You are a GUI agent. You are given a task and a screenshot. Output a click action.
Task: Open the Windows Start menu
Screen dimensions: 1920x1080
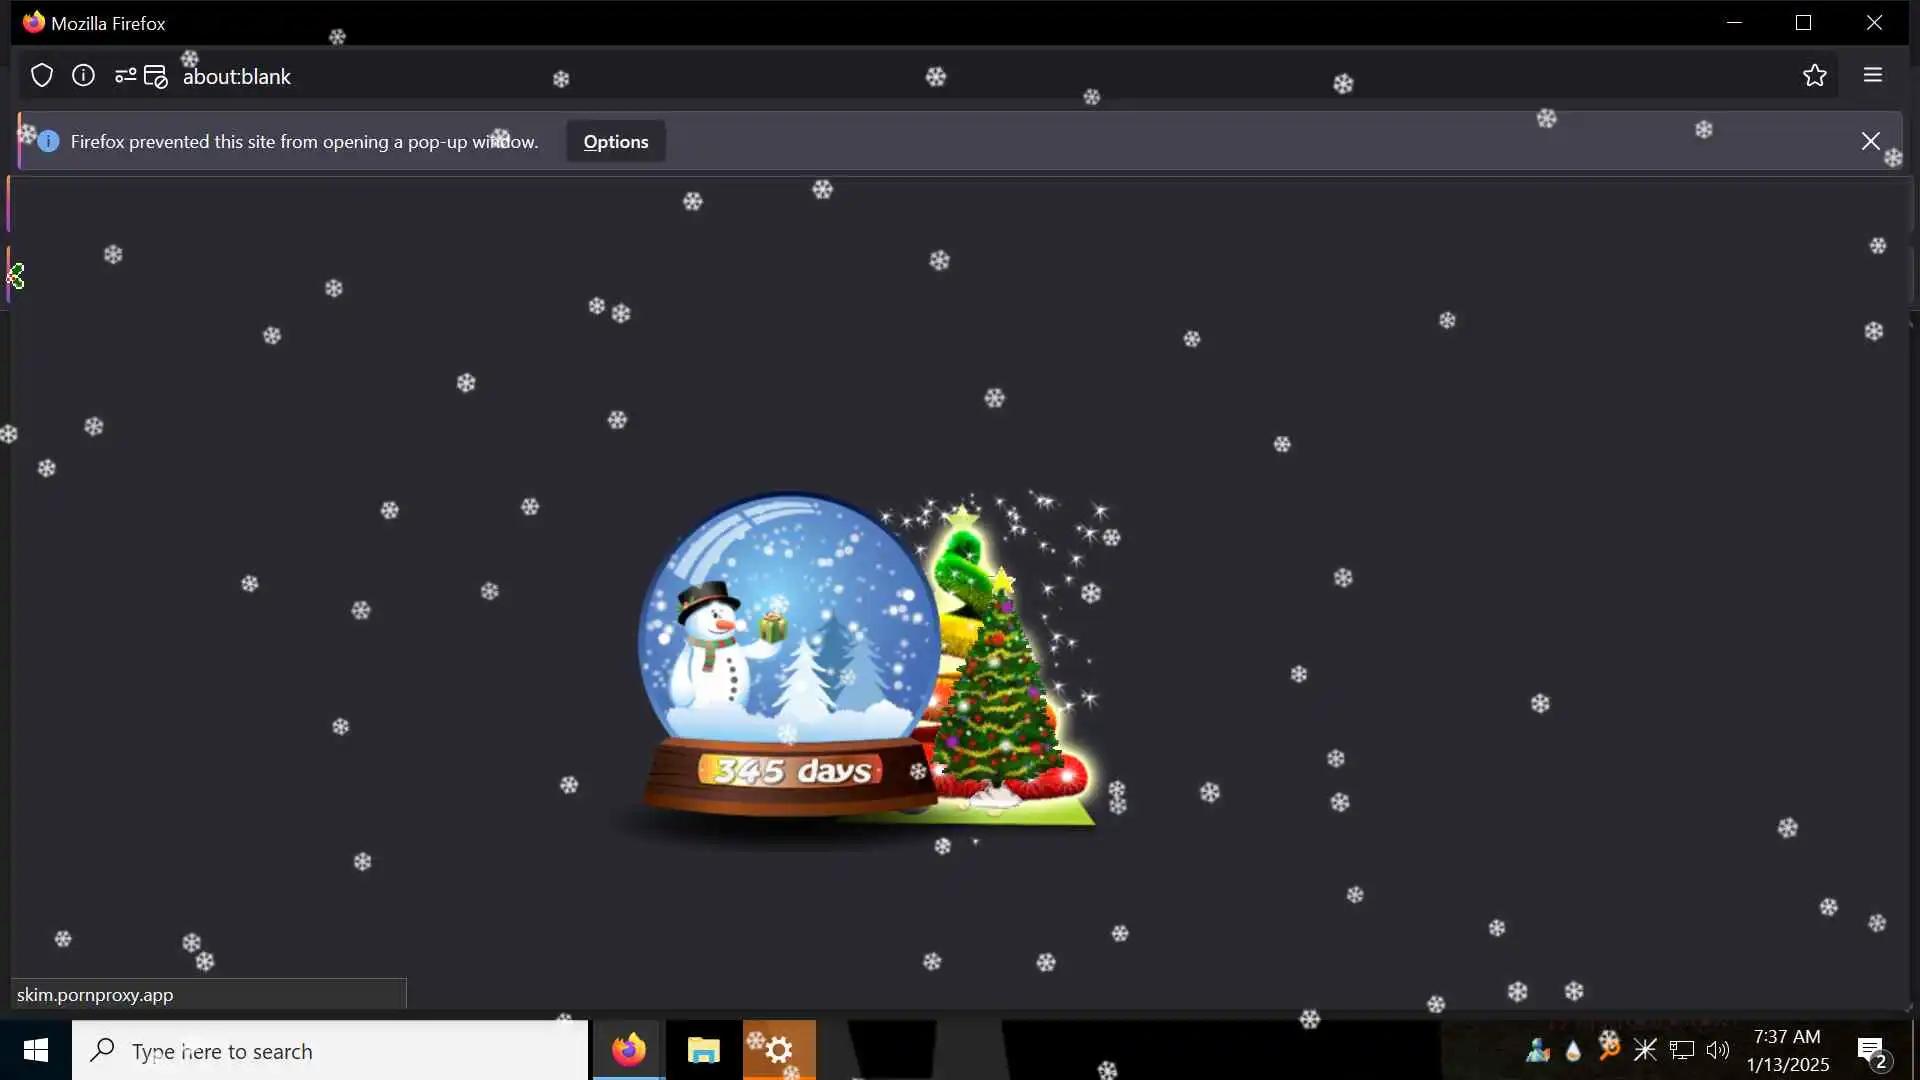click(x=36, y=1050)
